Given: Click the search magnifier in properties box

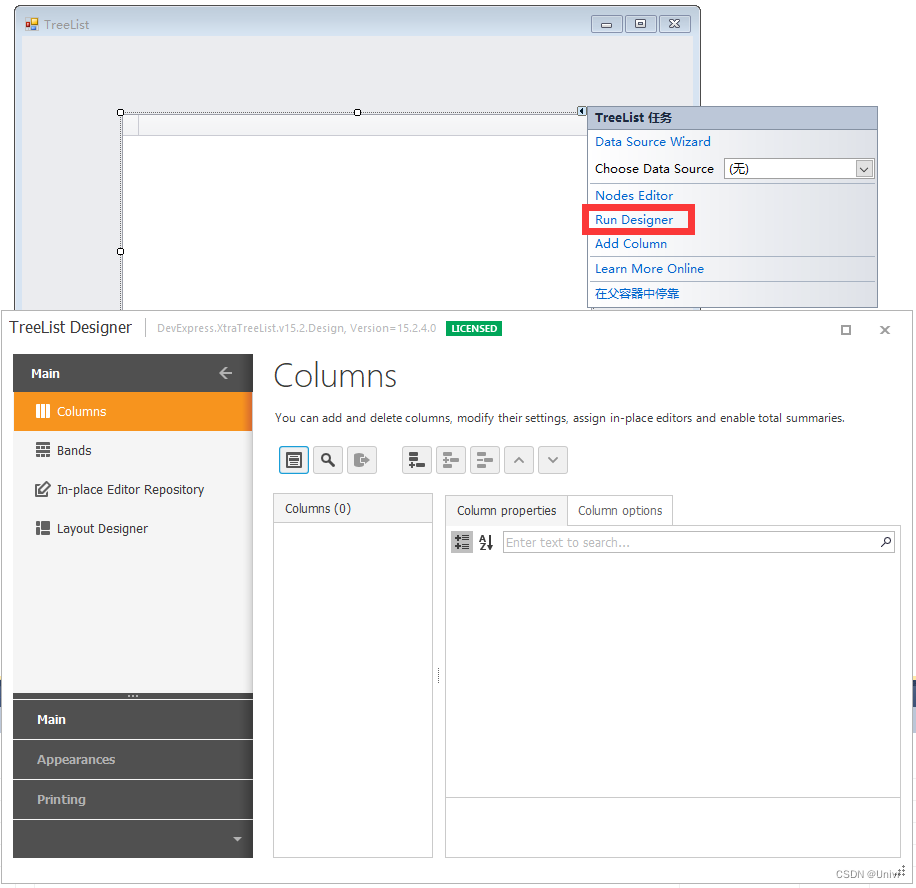Looking at the screenshot, I should pos(886,542).
